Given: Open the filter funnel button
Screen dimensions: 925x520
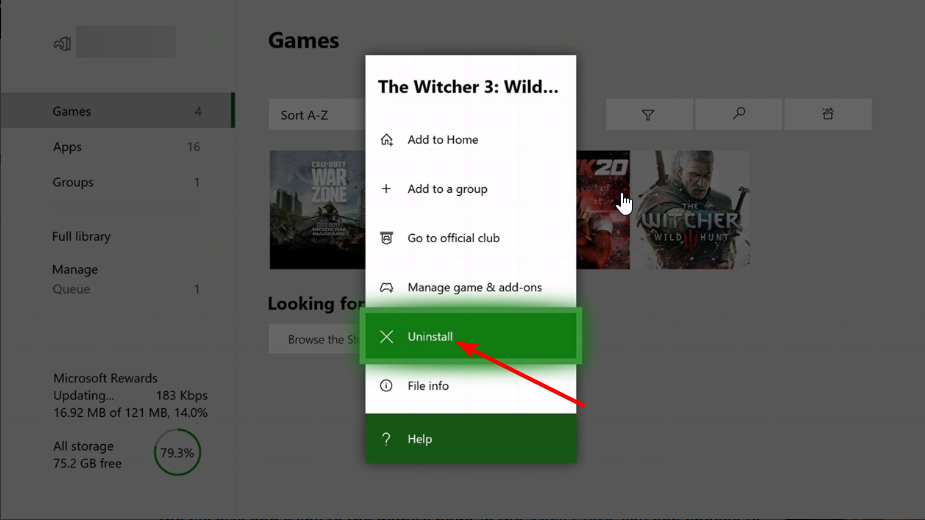Looking at the screenshot, I should 649,114.
